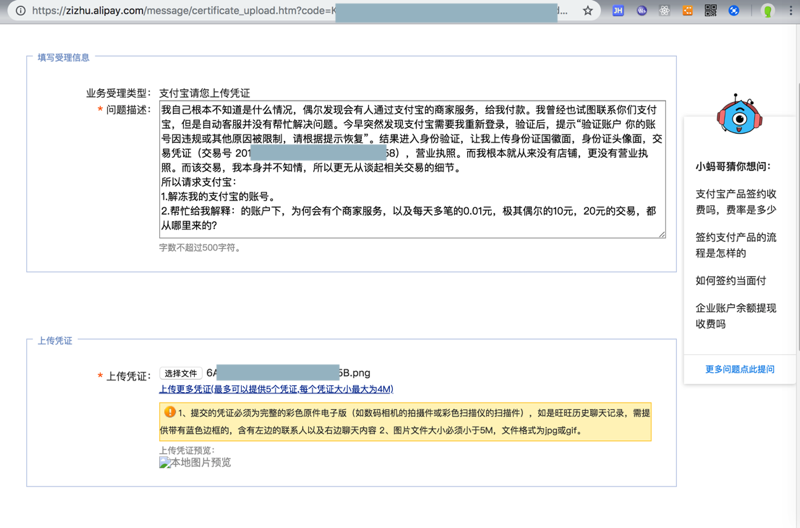The width and height of the screenshot is (800, 528).
Task: Click the site info icon in address bar
Action: click(20, 11)
